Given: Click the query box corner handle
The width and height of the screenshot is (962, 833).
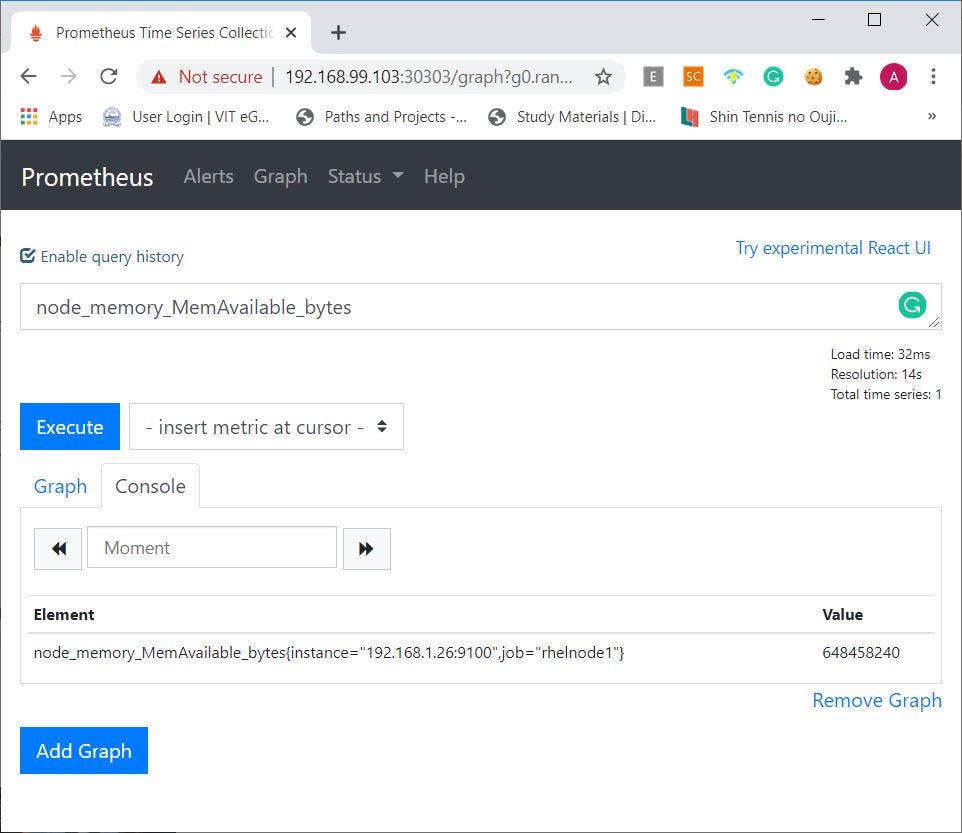Looking at the screenshot, I should (934, 321).
